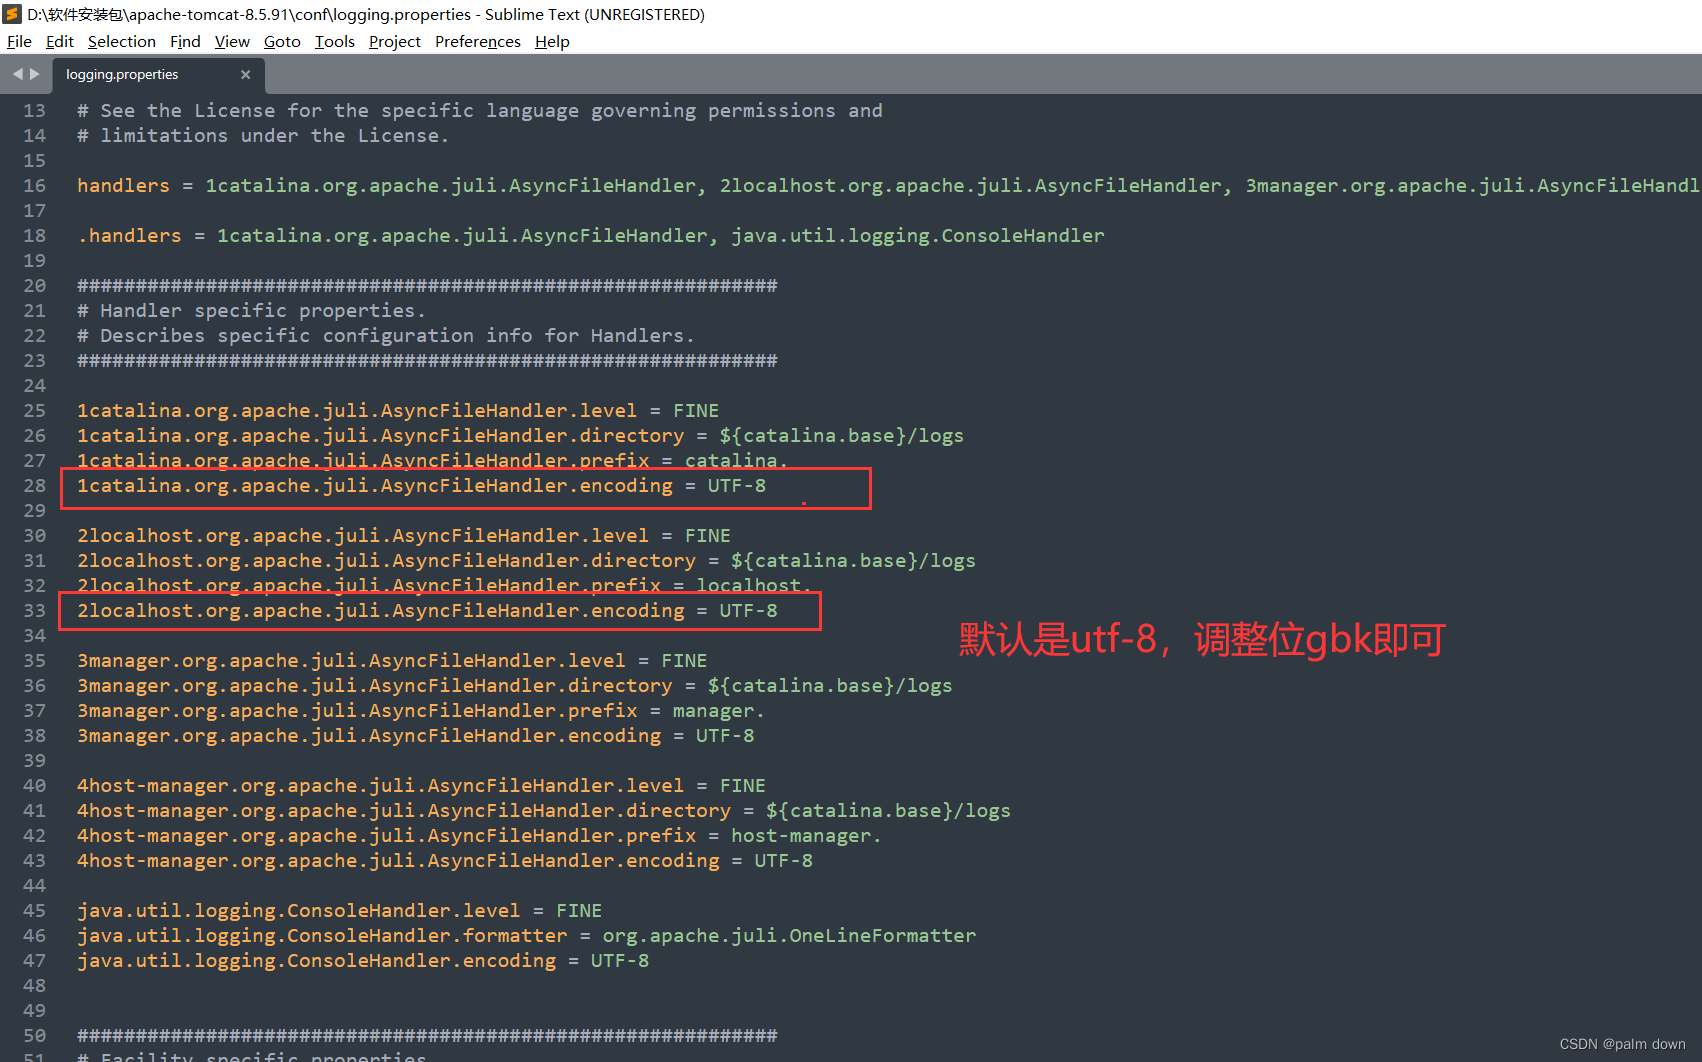Click '3manager.org.apache.juli.AsyncFileHandler.encoding' key
The image size is (1702, 1062).
[x=369, y=735]
